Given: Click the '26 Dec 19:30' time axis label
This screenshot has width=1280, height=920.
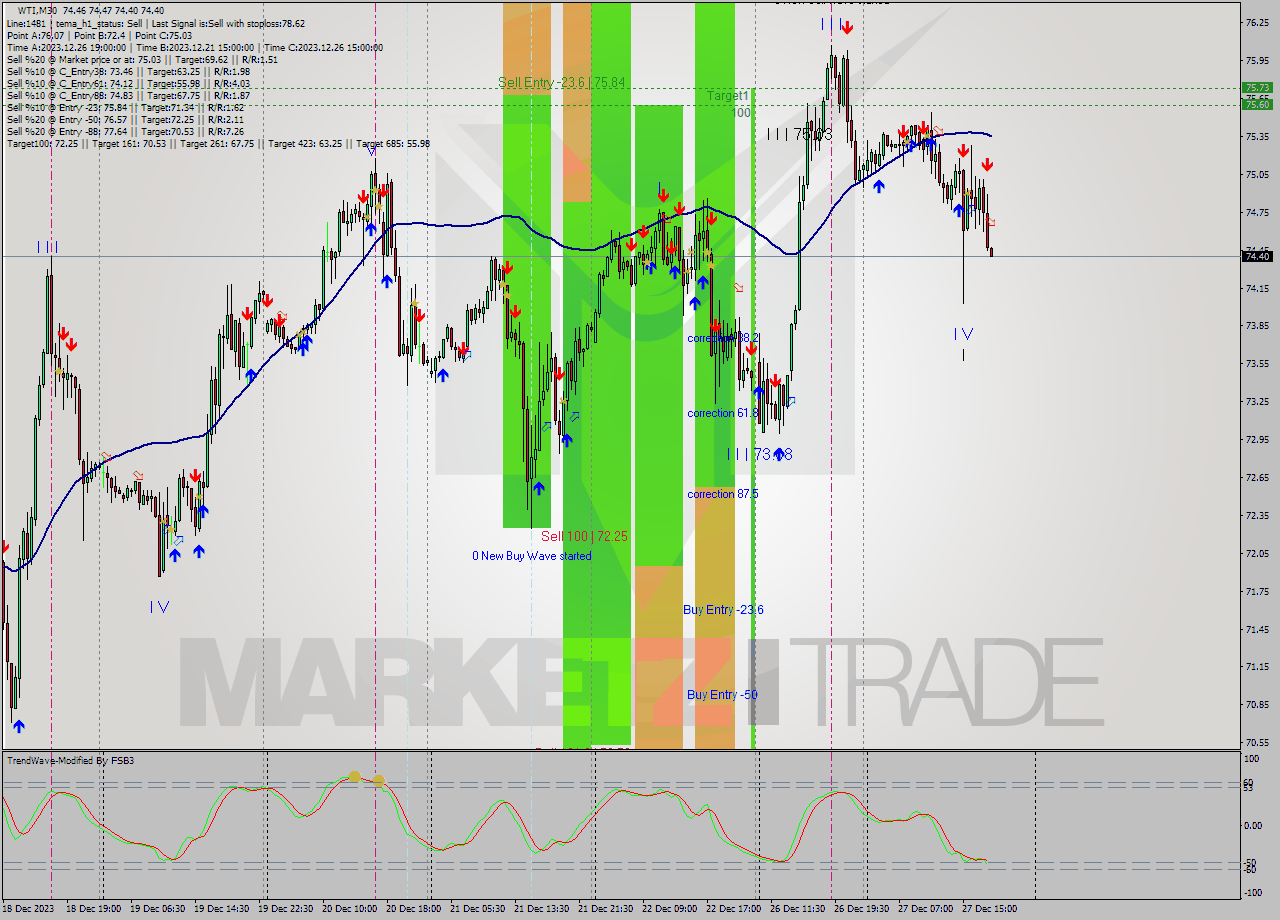Looking at the screenshot, I should pos(861,909).
